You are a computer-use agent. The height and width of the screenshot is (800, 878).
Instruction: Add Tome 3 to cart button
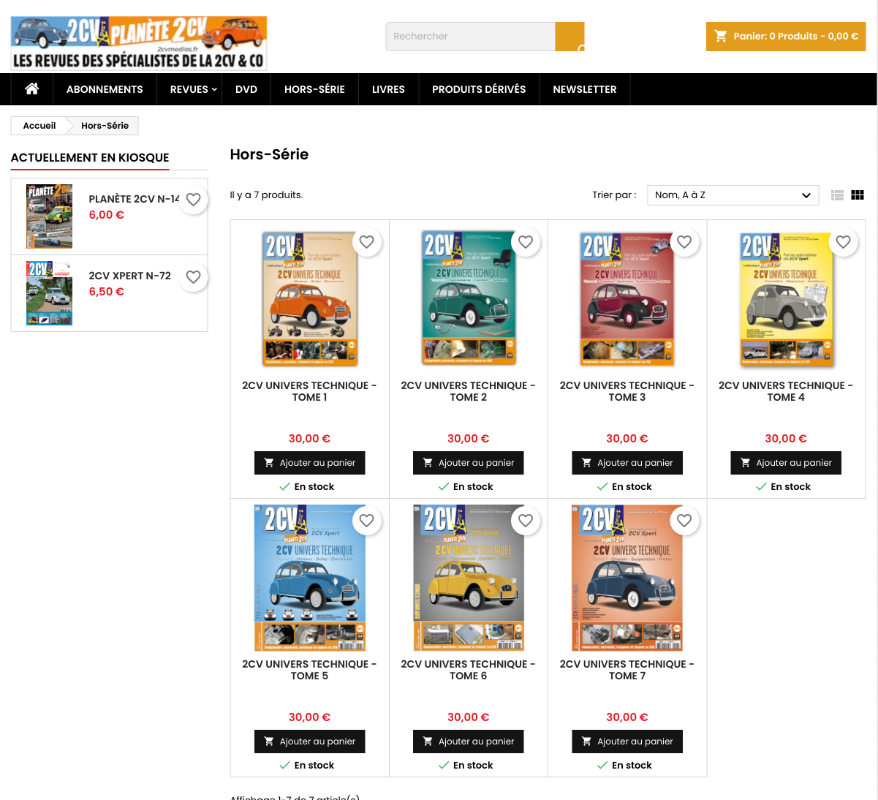coord(627,463)
